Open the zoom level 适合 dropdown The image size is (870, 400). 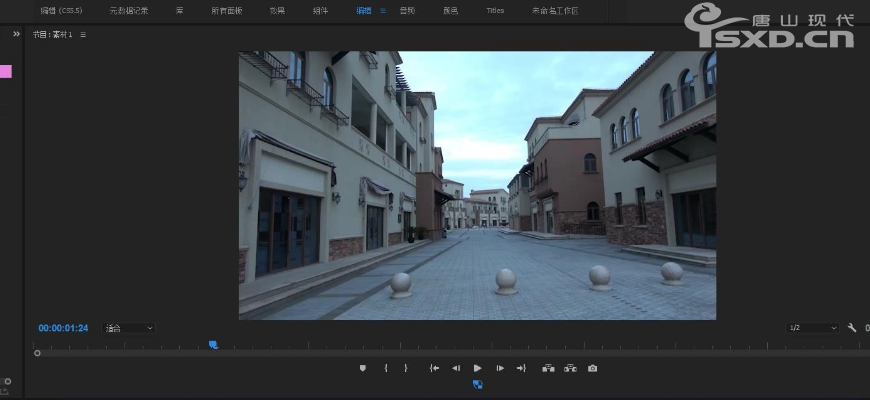[x=129, y=328]
